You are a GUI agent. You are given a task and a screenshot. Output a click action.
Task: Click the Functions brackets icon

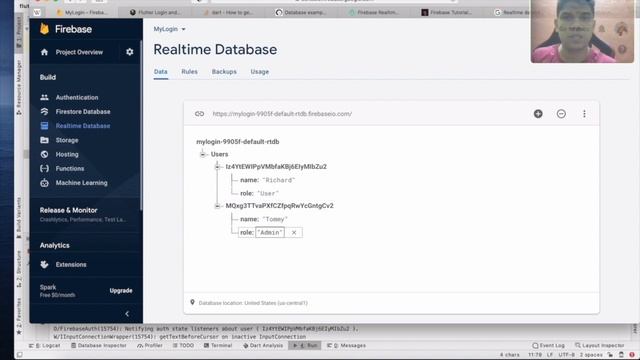pos(44,168)
